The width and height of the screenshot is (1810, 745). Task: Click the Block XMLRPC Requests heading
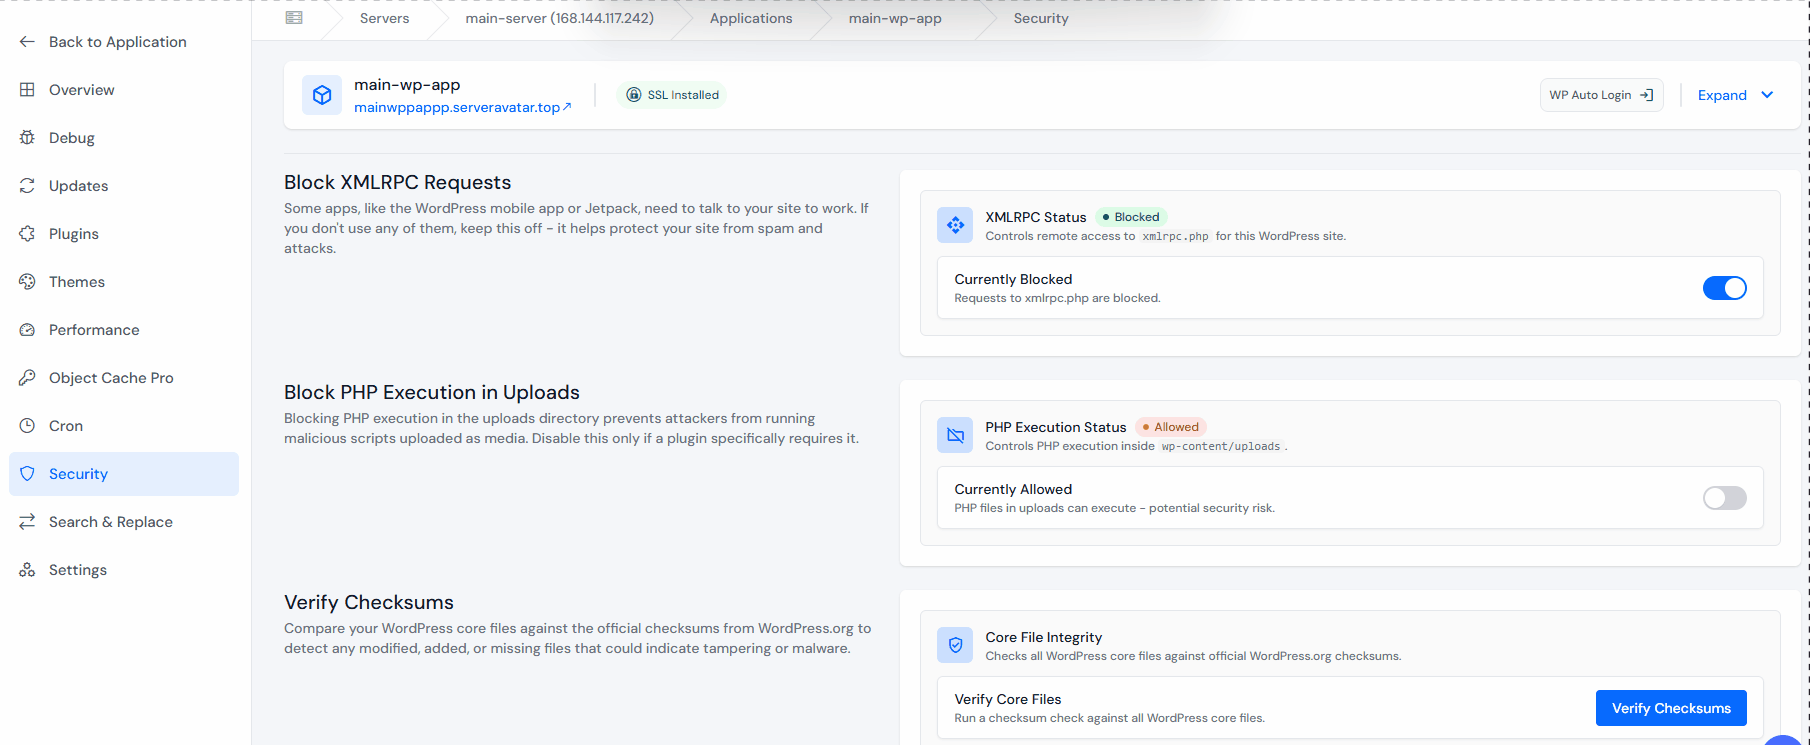coord(397,182)
